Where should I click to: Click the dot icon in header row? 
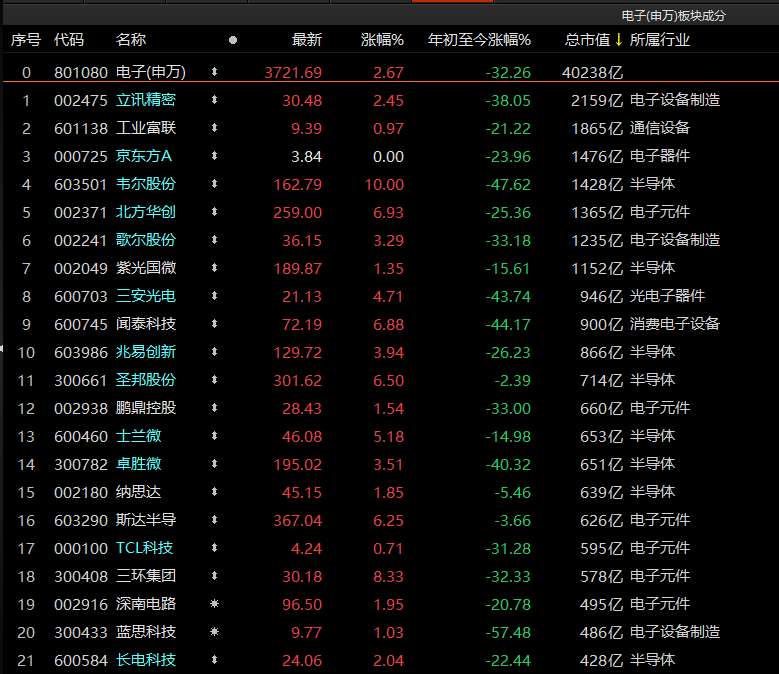[x=233, y=40]
